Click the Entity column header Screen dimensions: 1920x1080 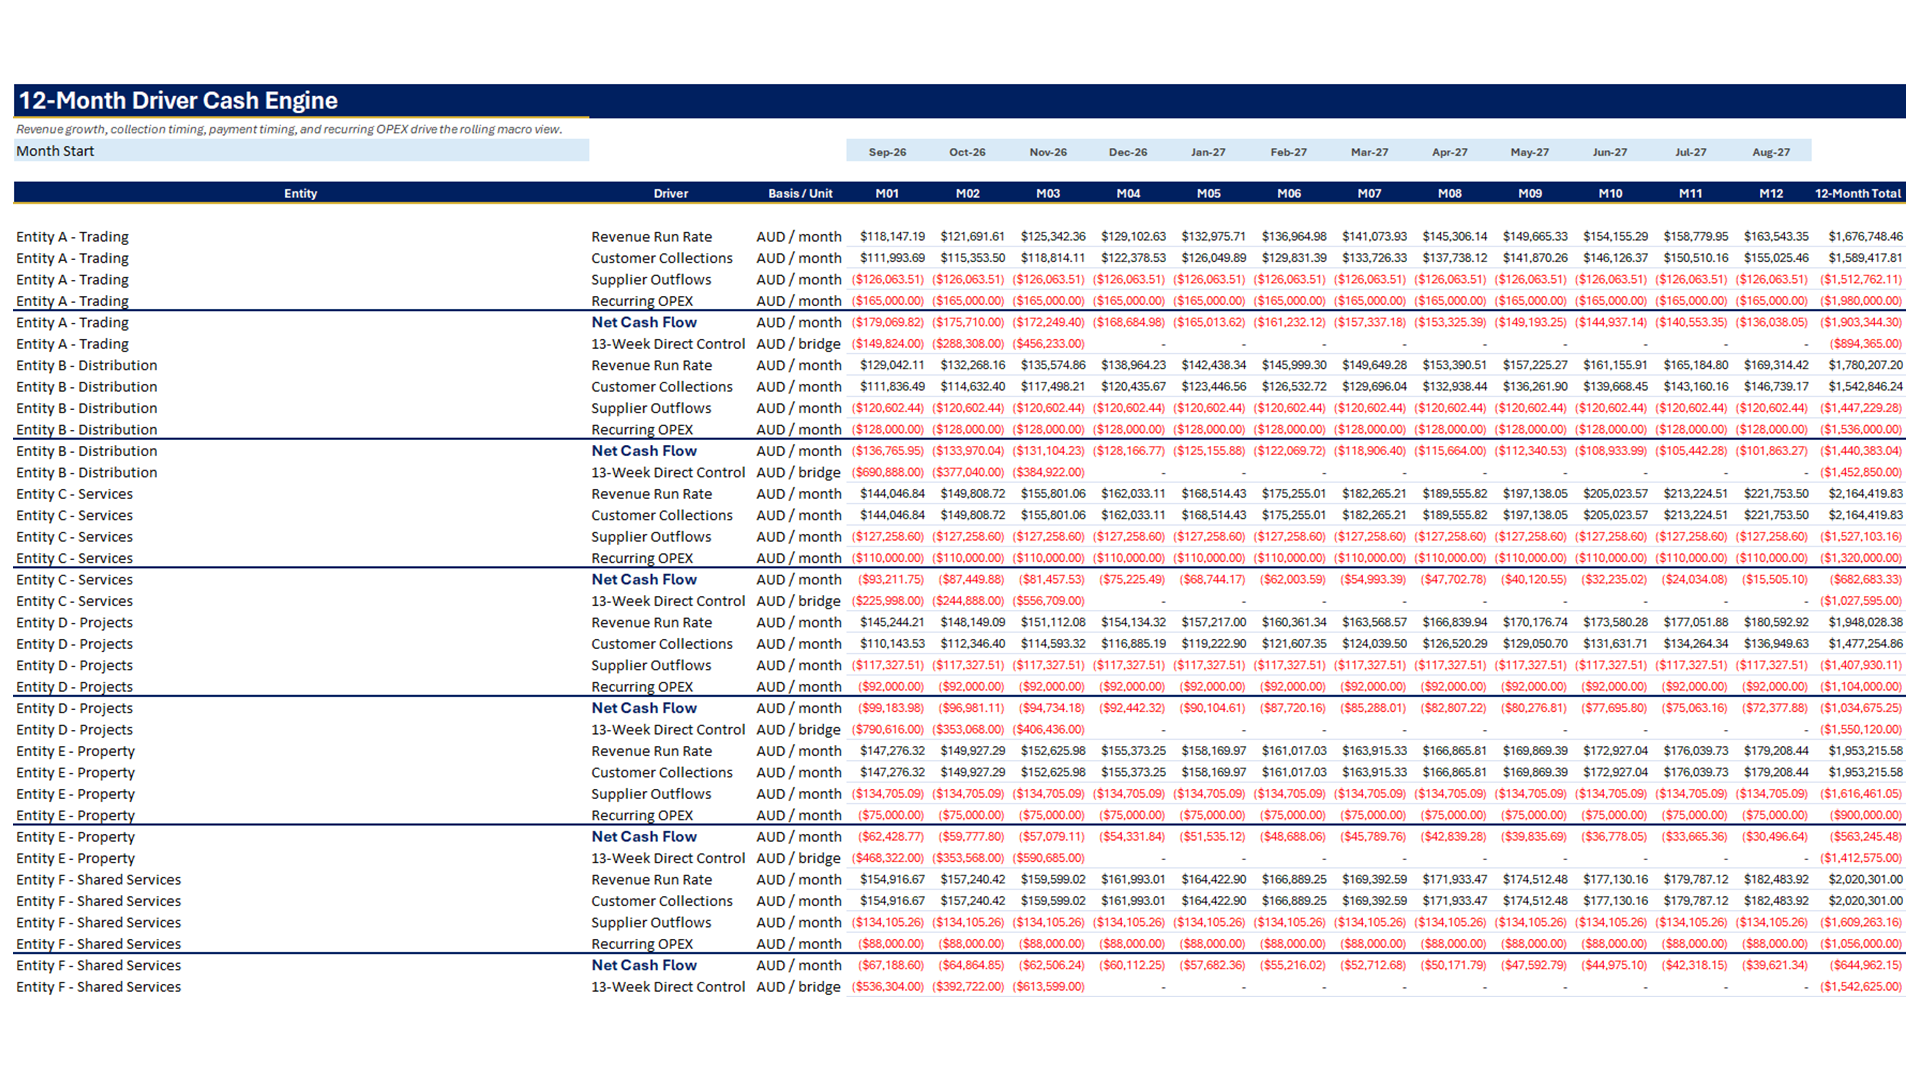tap(300, 193)
